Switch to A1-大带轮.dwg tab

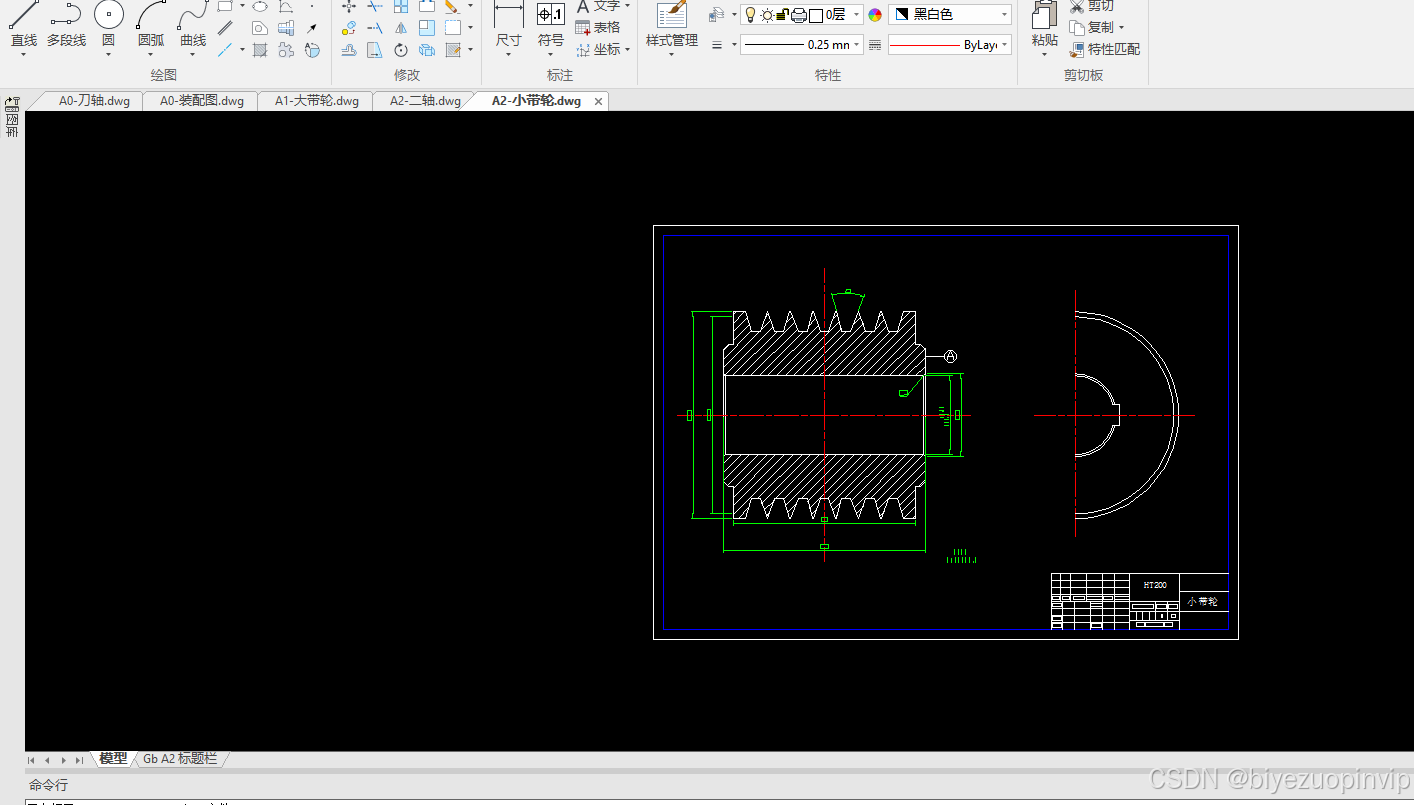[317, 101]
